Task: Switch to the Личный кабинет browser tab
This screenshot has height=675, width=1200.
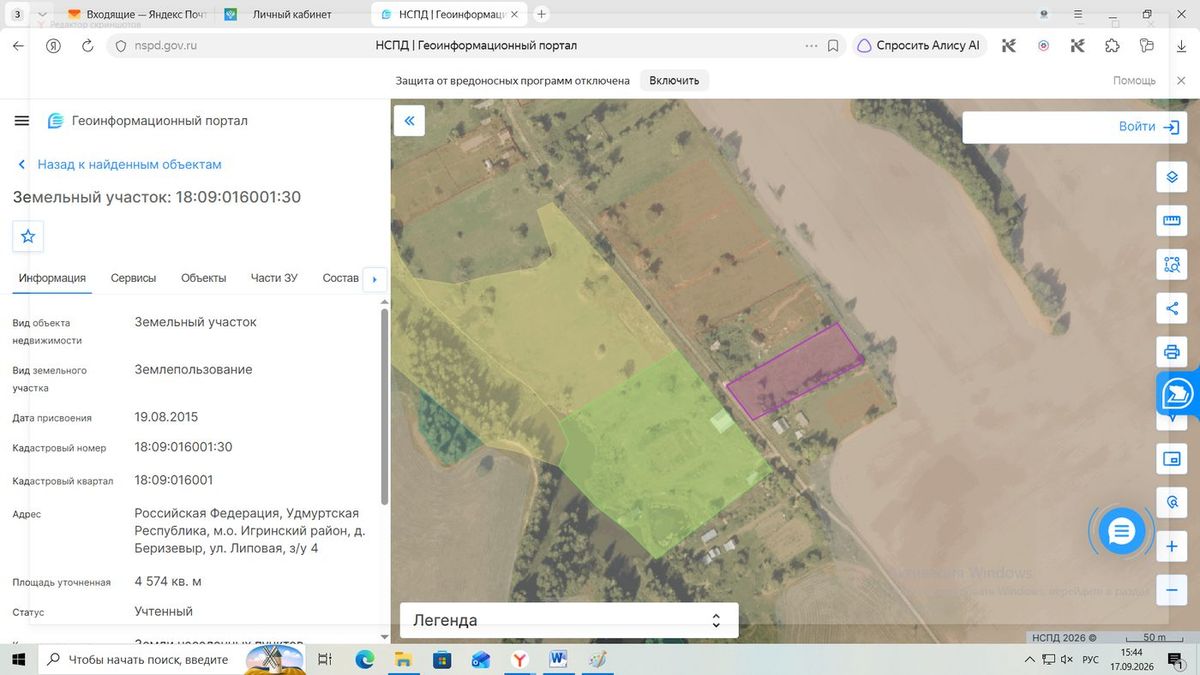Action: [291, 15]
